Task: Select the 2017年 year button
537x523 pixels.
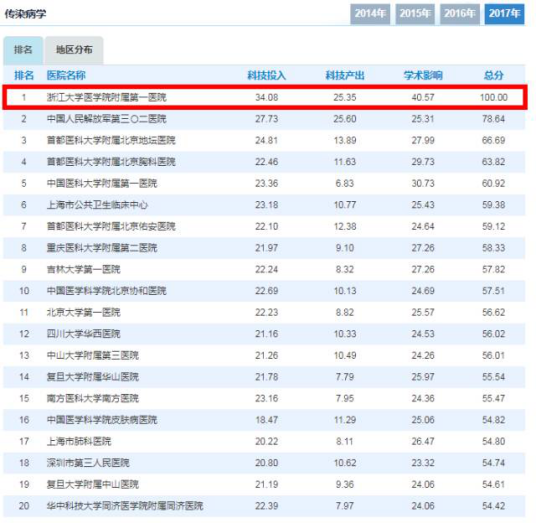Action: coord(504,14)
